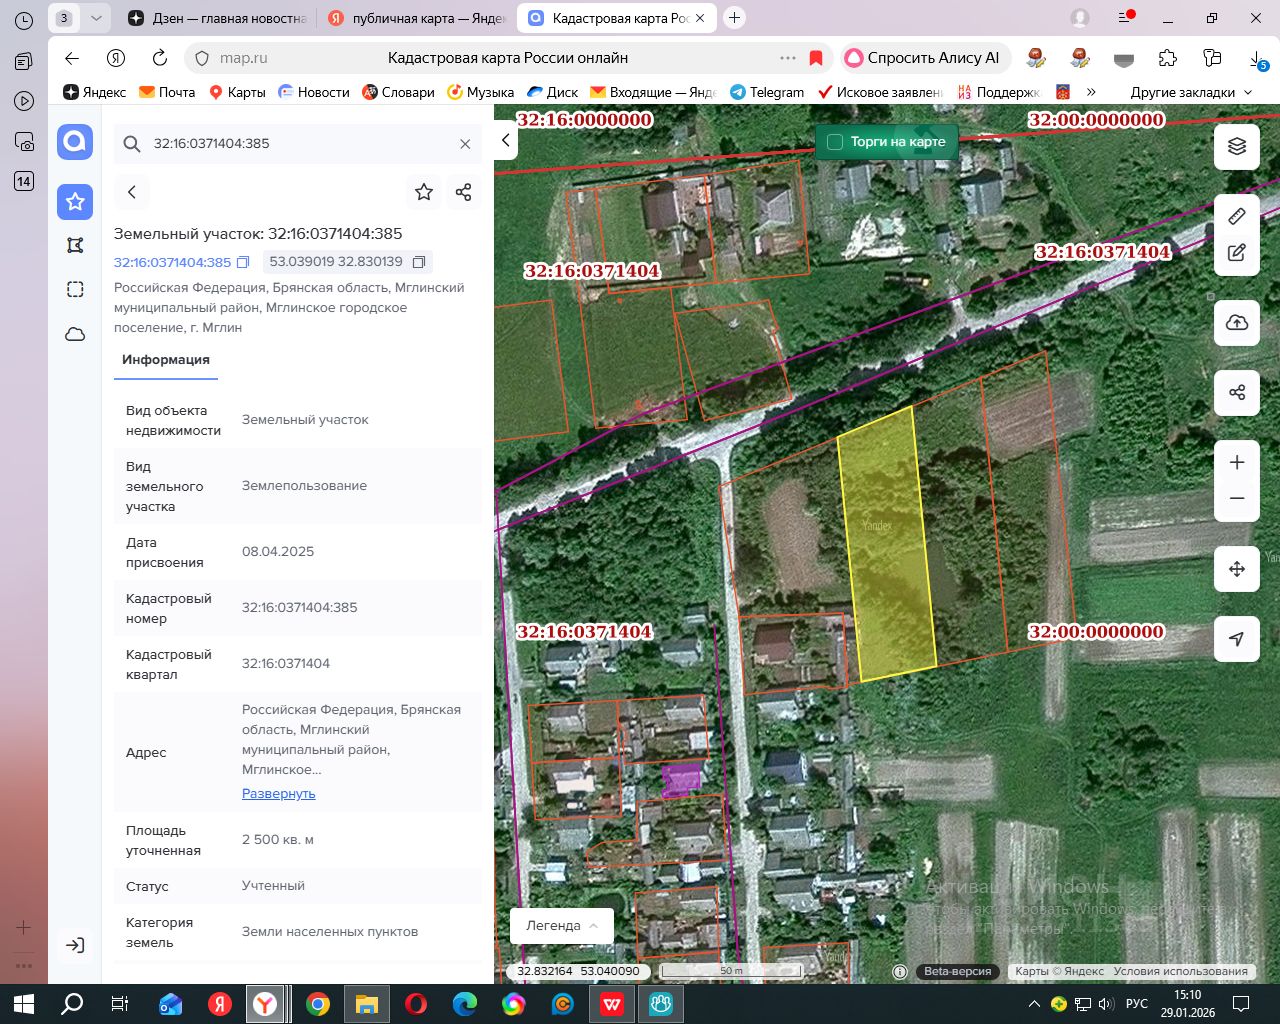Click the cloud upload map button
The image size is (1280, 1024).
1237,322
